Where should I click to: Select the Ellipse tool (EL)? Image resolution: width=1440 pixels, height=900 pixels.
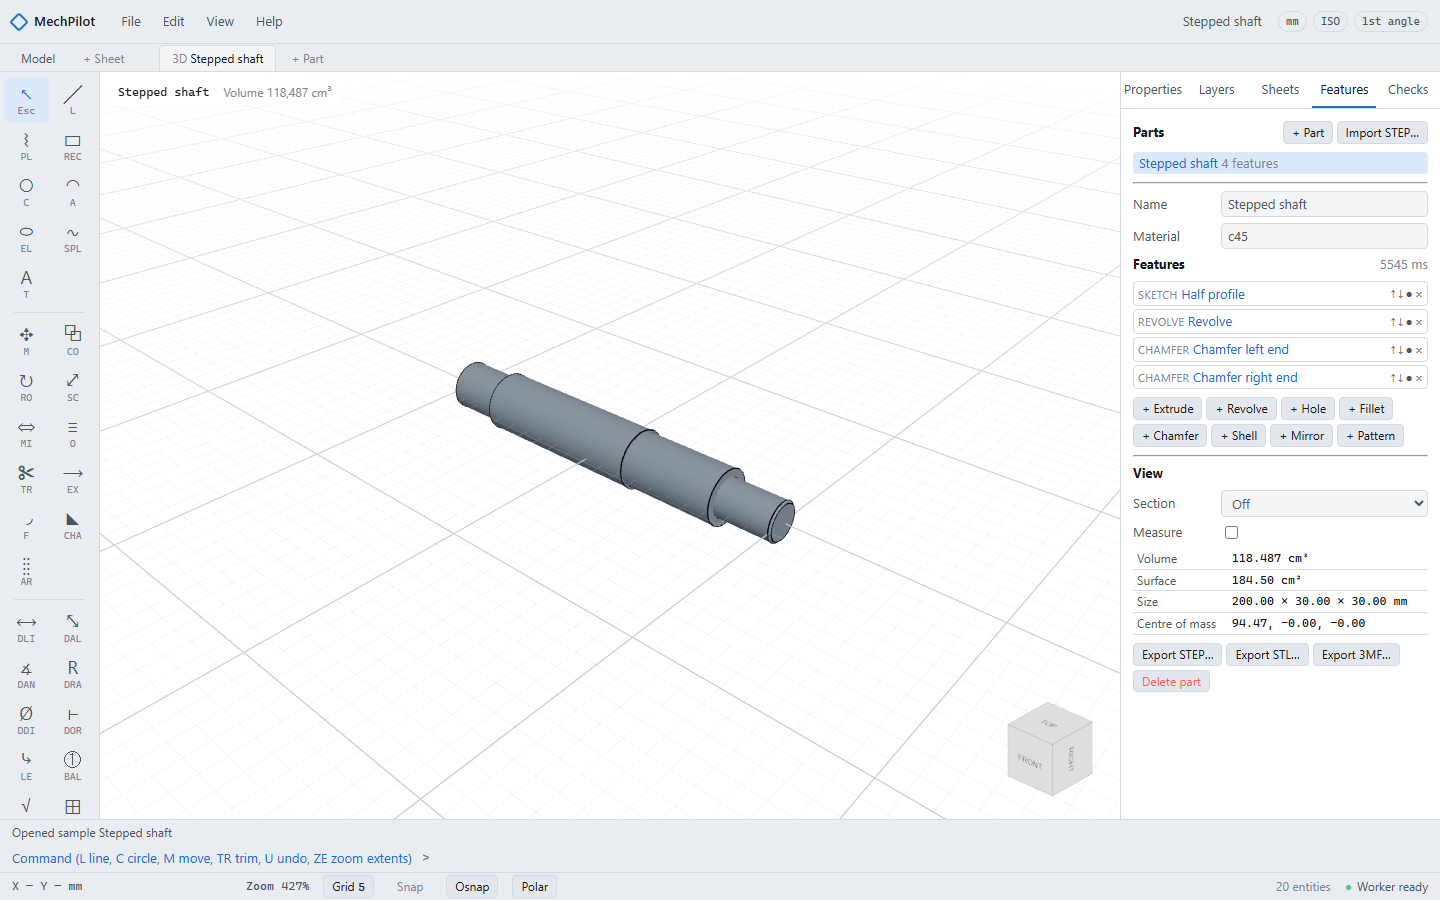pyautogui.click(x=26, y=238)
